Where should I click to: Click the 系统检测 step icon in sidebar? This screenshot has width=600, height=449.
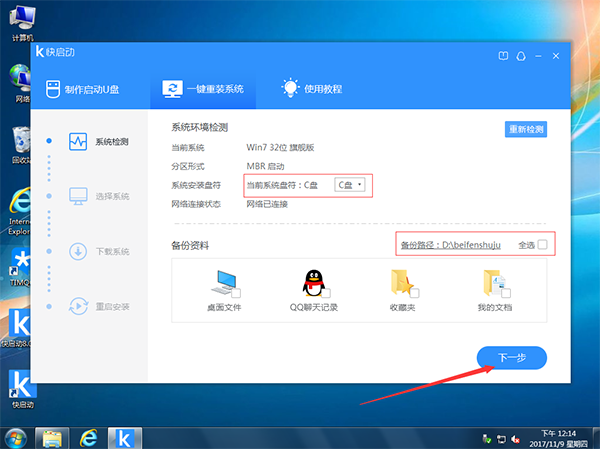coord(78,141)
